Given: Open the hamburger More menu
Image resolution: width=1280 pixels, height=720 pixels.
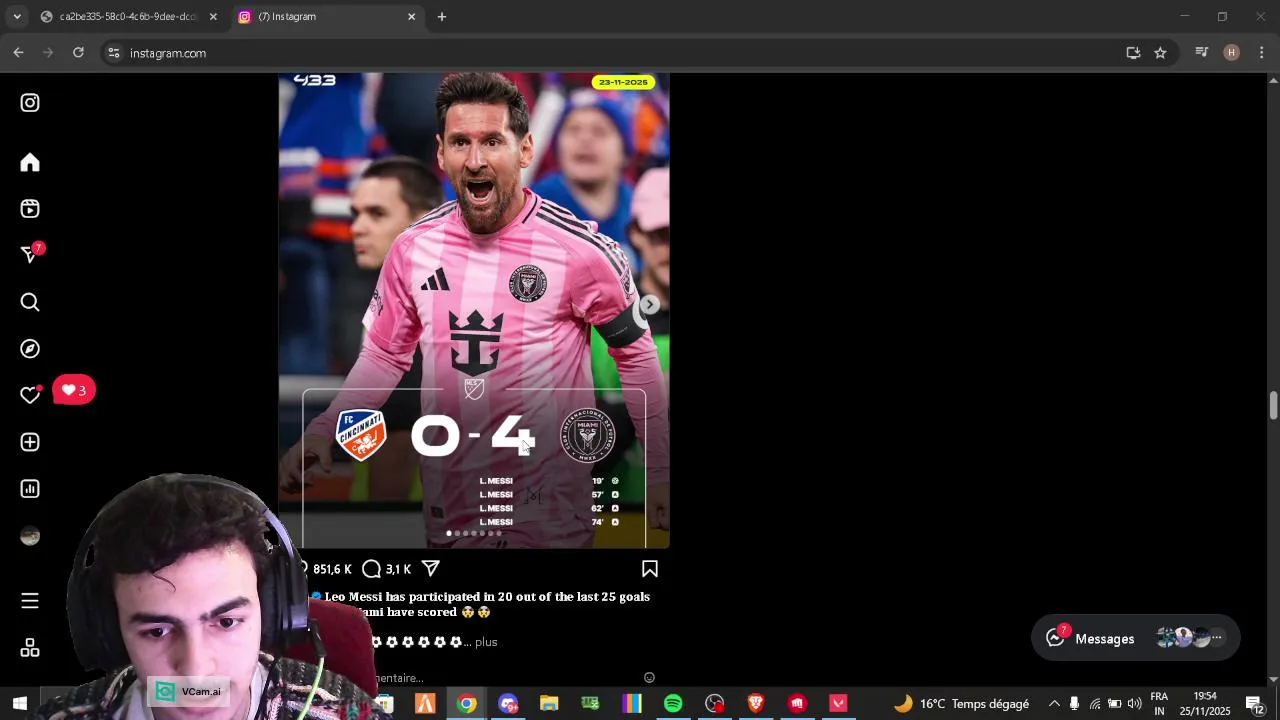Looking at the screenshot, I should point(30,601).
